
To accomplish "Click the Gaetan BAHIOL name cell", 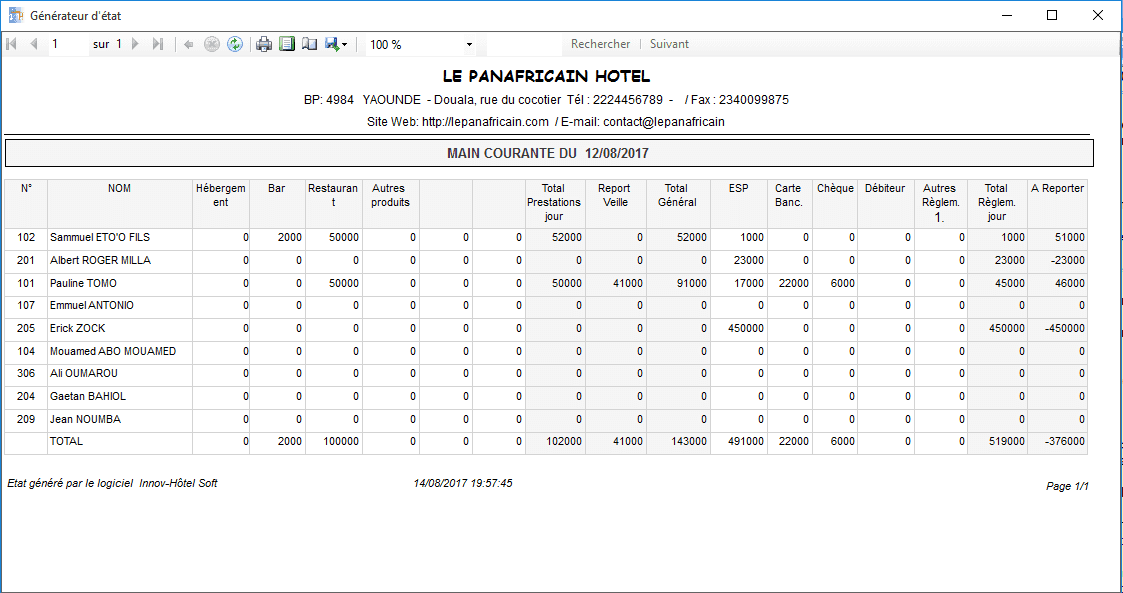I will pyautogui.click(x=120, y=397).
